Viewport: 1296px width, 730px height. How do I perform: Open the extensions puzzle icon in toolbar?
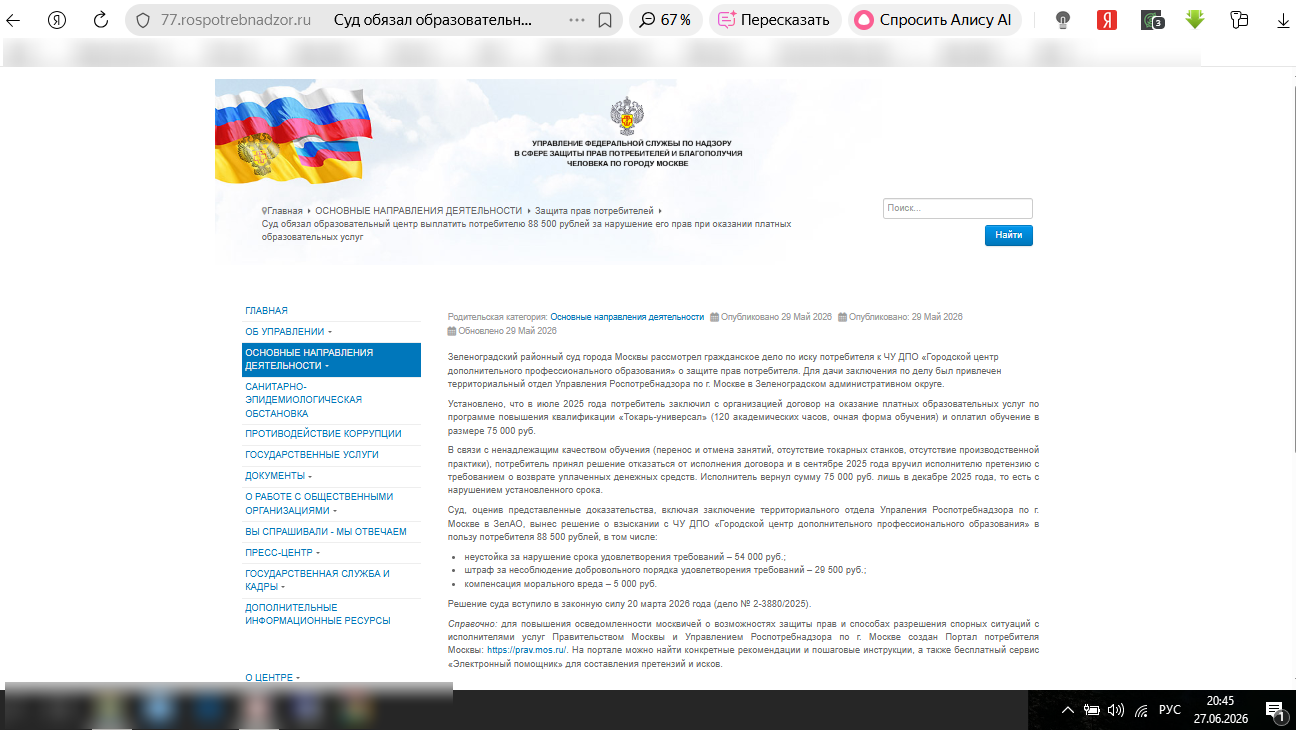1240,20
